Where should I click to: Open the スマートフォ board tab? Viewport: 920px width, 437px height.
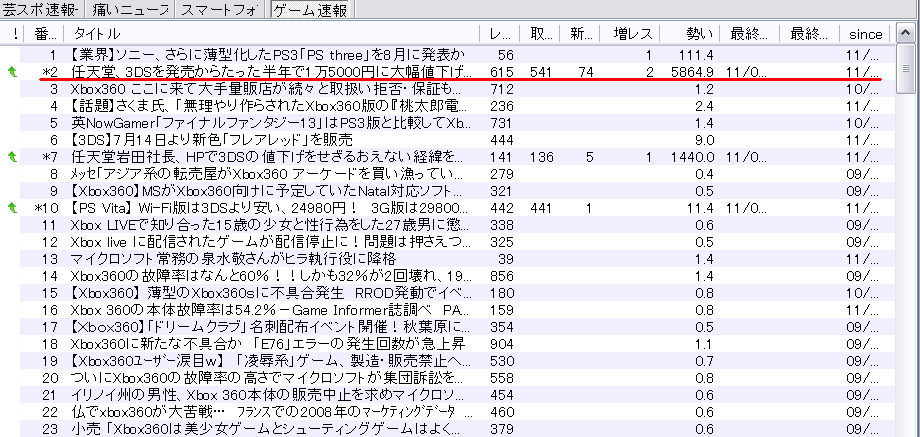click(x=221, y=9)
